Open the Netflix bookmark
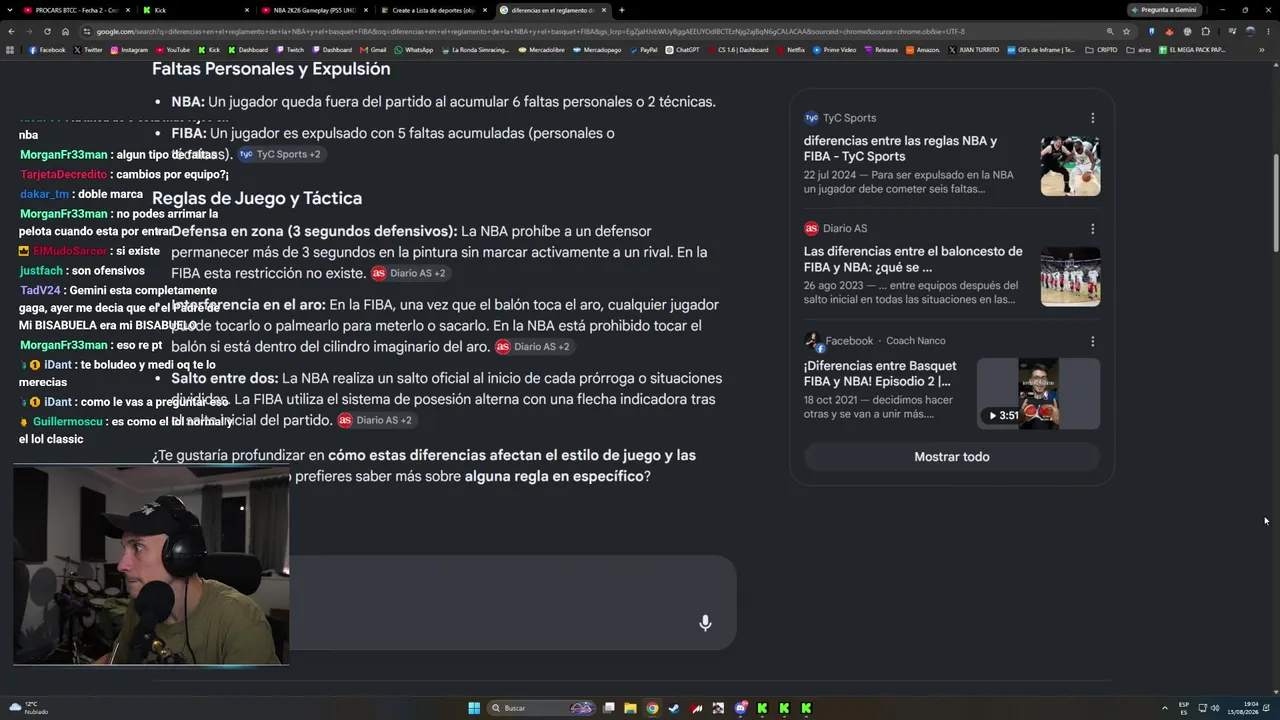1280x720 pixels. (x=790, y=50)
